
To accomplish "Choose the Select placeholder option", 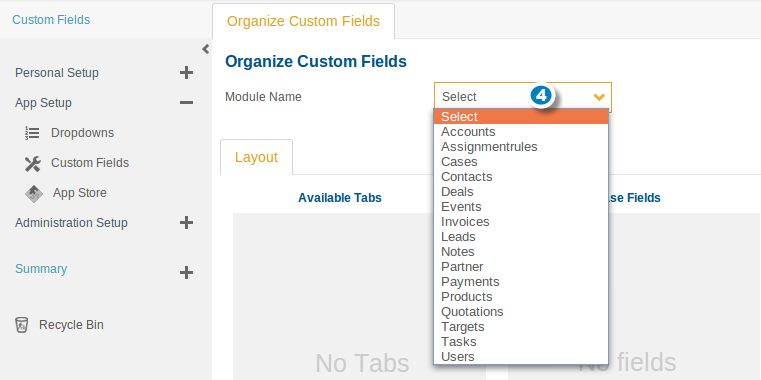I will pos(521,116).
